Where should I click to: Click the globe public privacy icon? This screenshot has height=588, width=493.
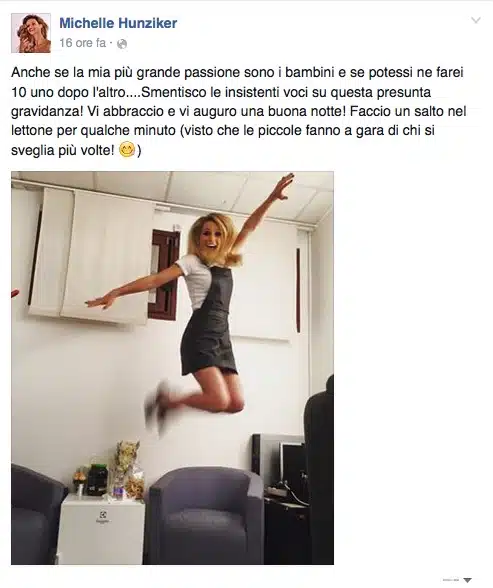pyautogui.click(x=122, y=44)
